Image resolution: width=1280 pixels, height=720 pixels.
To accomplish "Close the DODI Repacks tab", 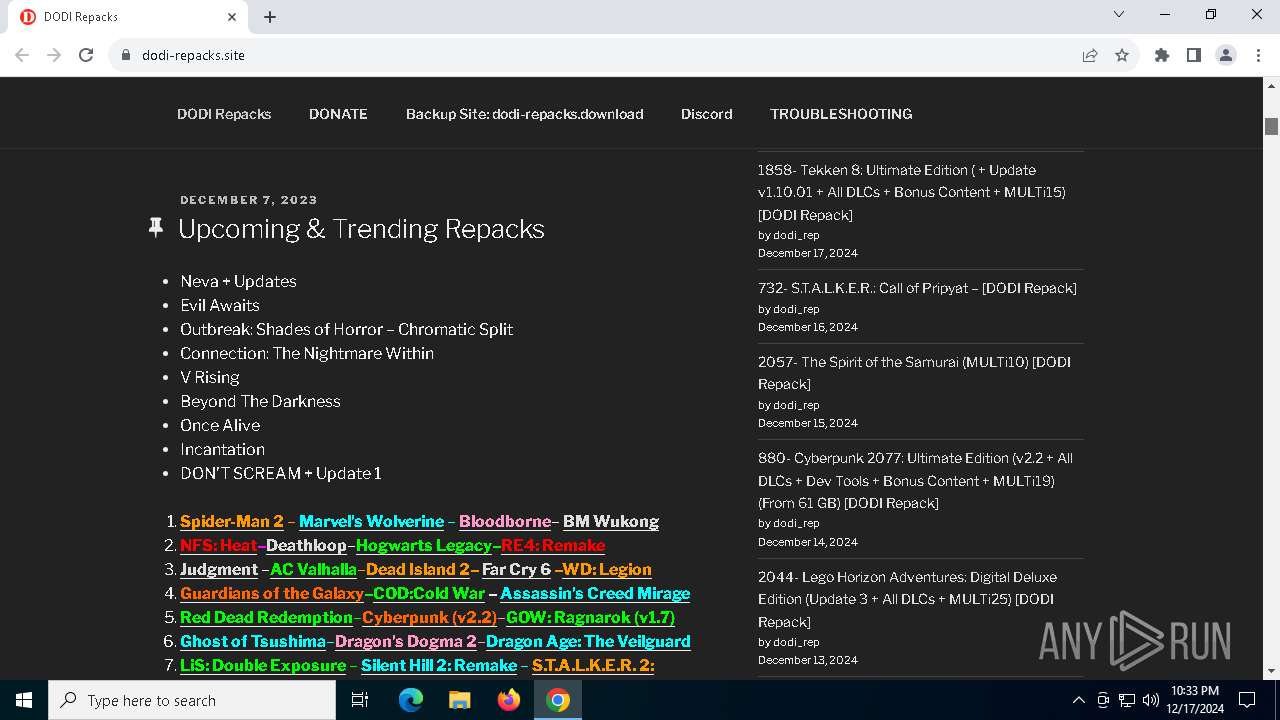I will pyautogui.click(x=232, y=16).
